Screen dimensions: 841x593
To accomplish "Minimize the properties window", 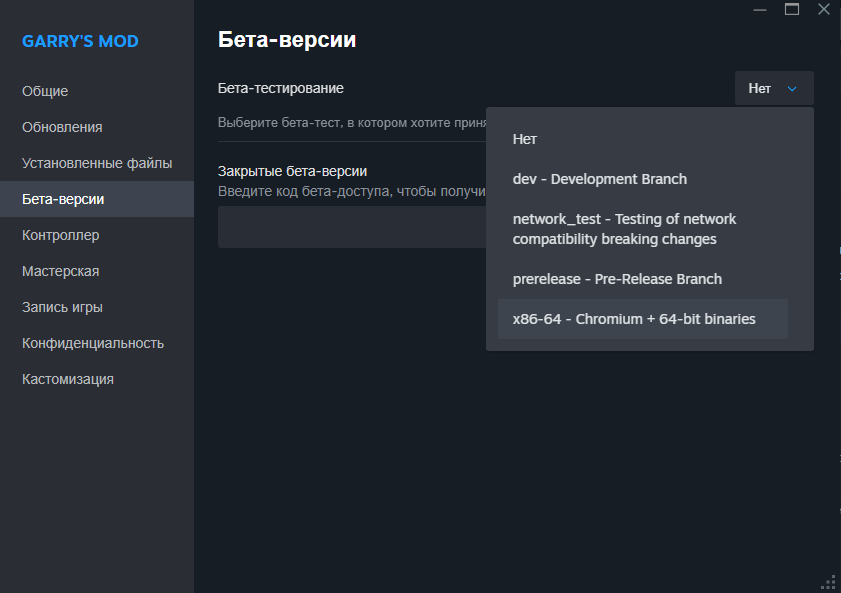I will tap(760, 9).
